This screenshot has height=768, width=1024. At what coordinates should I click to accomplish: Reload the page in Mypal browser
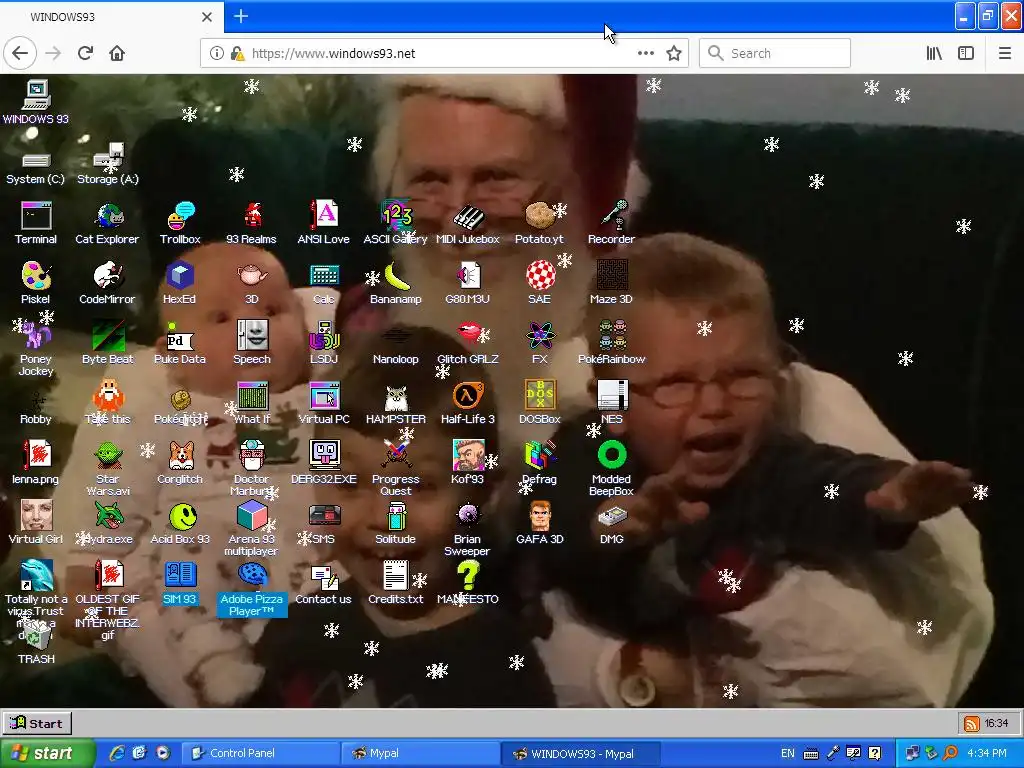pos(86,53)
